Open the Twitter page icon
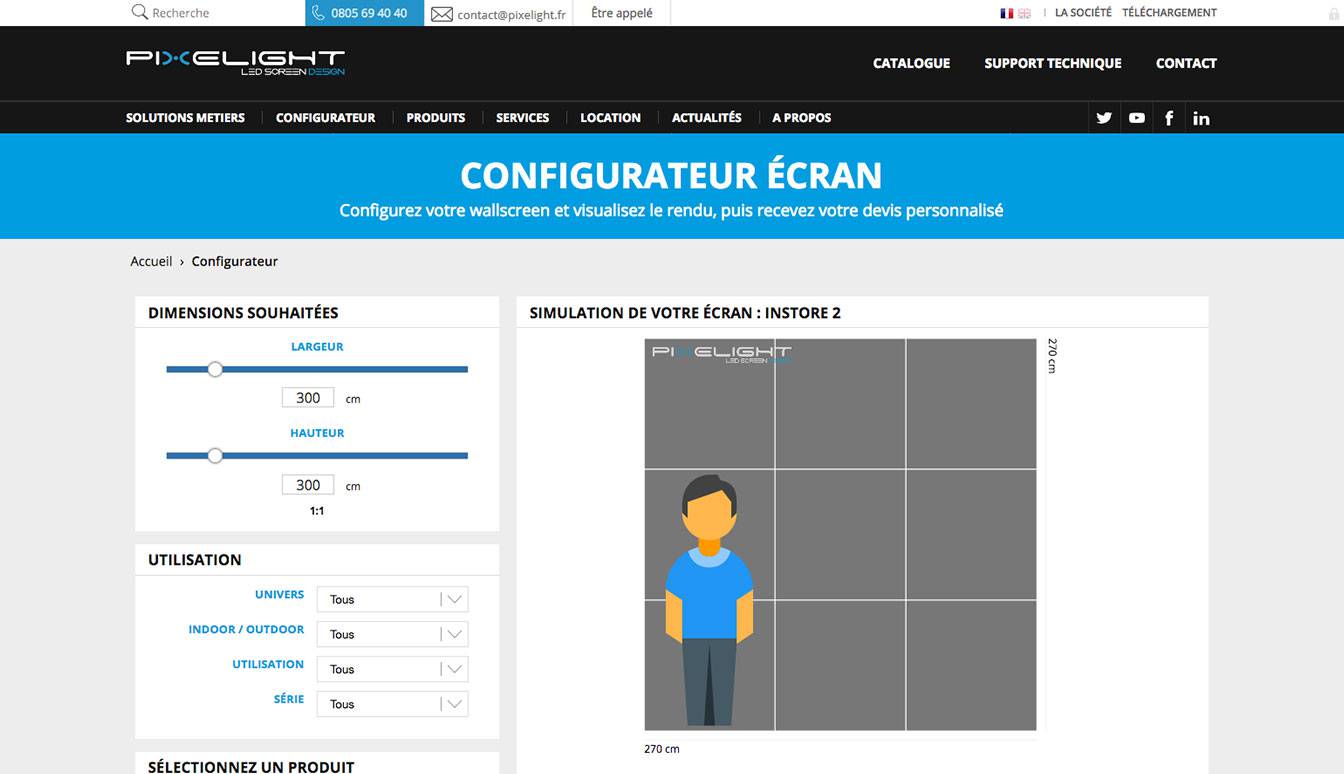The height and width of the screenshot is (774, 1344). 1104,118
